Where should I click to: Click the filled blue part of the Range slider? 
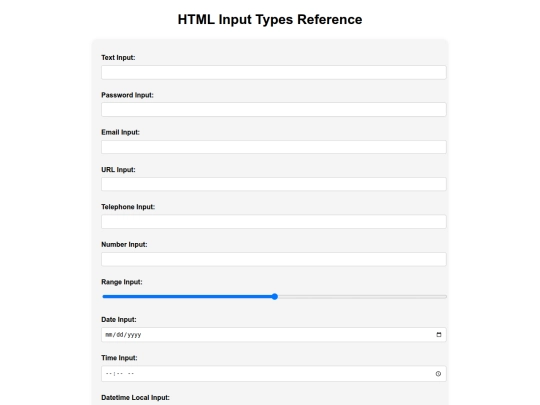pos(187,297)
